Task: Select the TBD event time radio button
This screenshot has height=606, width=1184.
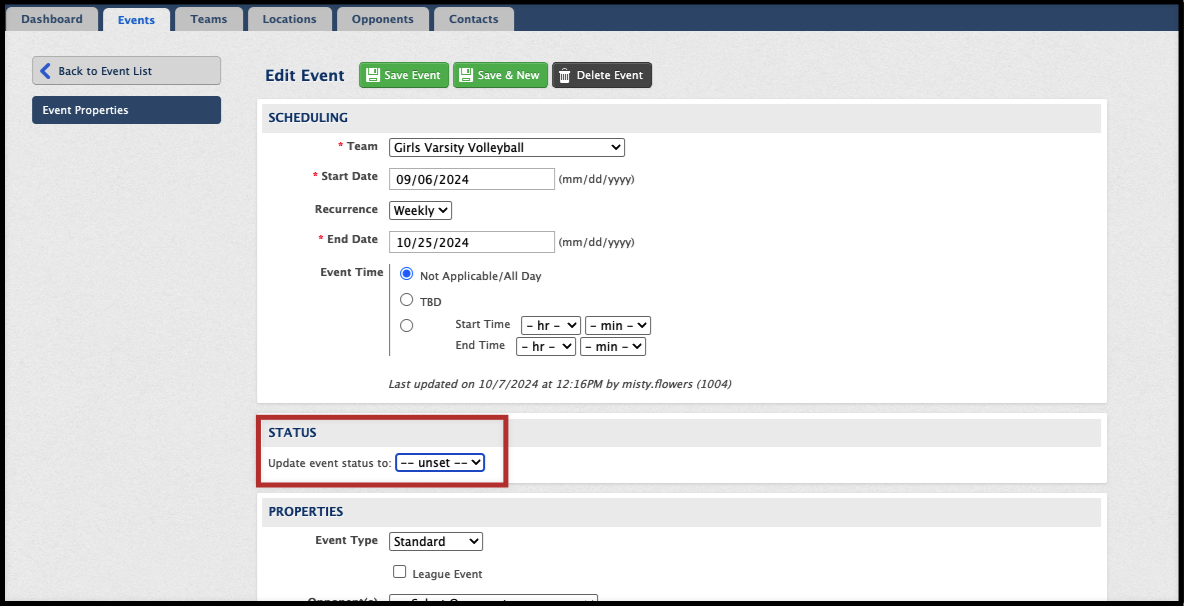Action: coord(406,300)
